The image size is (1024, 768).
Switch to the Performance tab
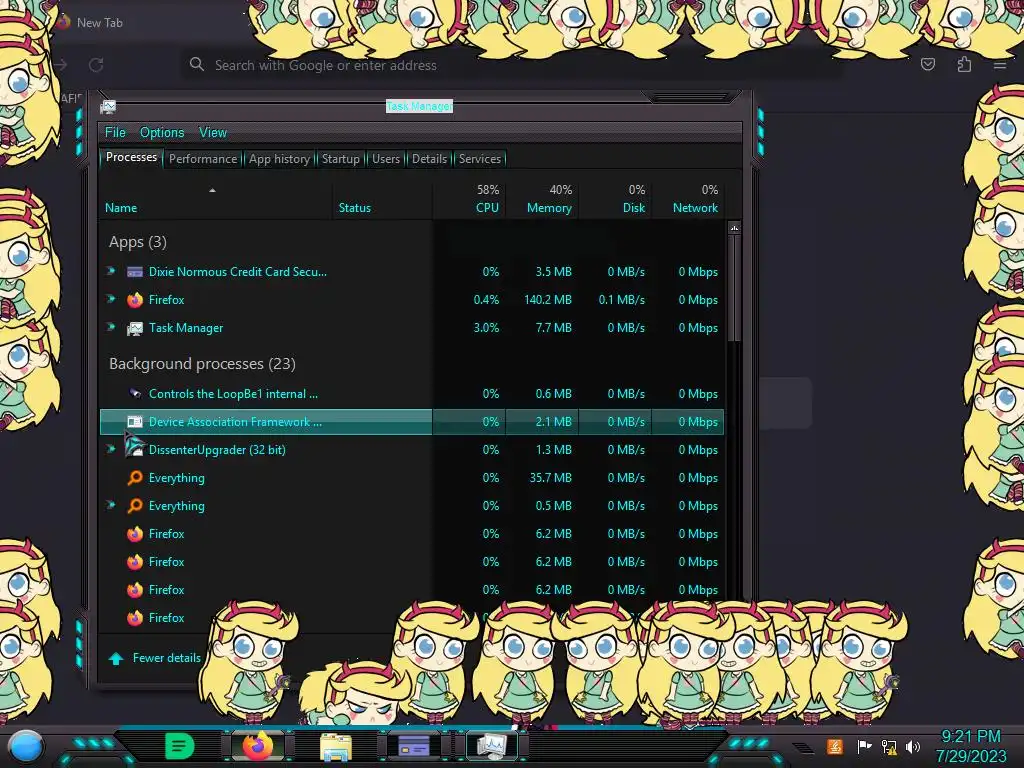[203, 159]
